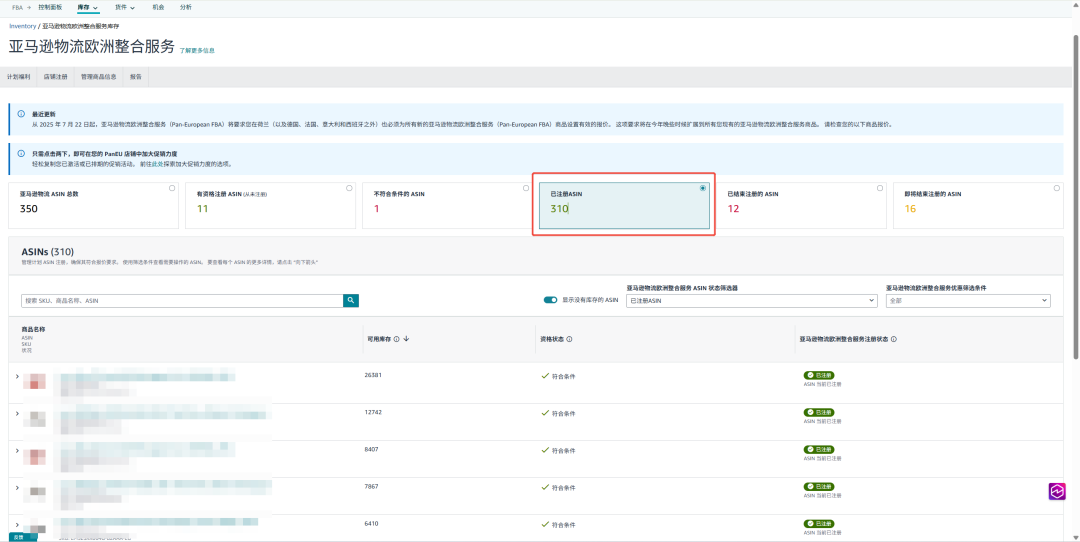Click the 已注册 badge in the 26381 row
Screen dimensions: 1080x542
(x=819, y=375)
